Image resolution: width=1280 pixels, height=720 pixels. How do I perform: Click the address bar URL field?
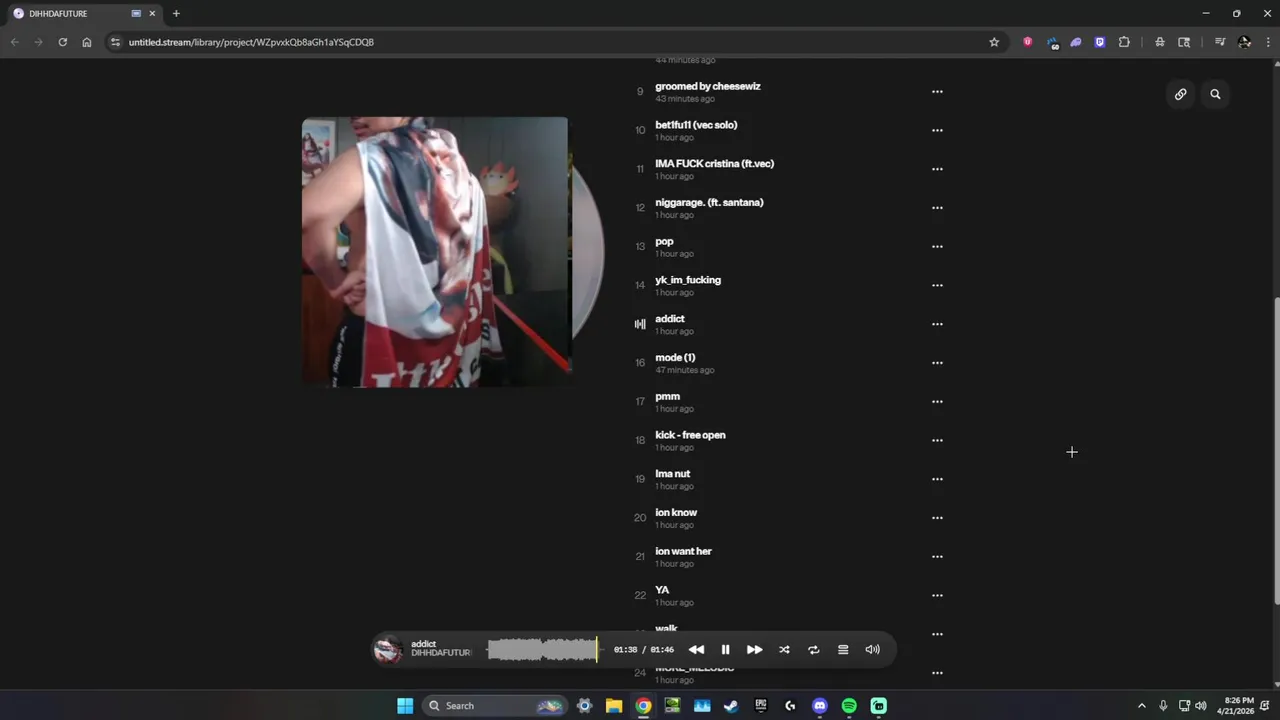click(x=550, y=42)
